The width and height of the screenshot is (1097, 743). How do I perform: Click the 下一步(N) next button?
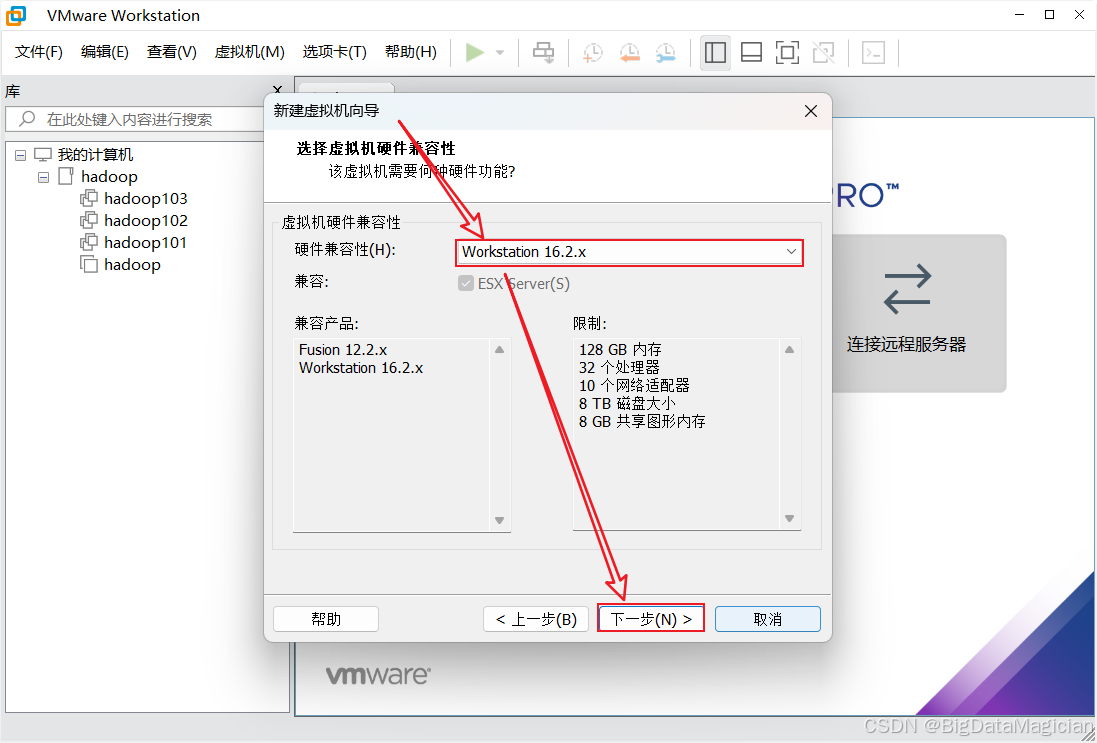tap(651, 618)
